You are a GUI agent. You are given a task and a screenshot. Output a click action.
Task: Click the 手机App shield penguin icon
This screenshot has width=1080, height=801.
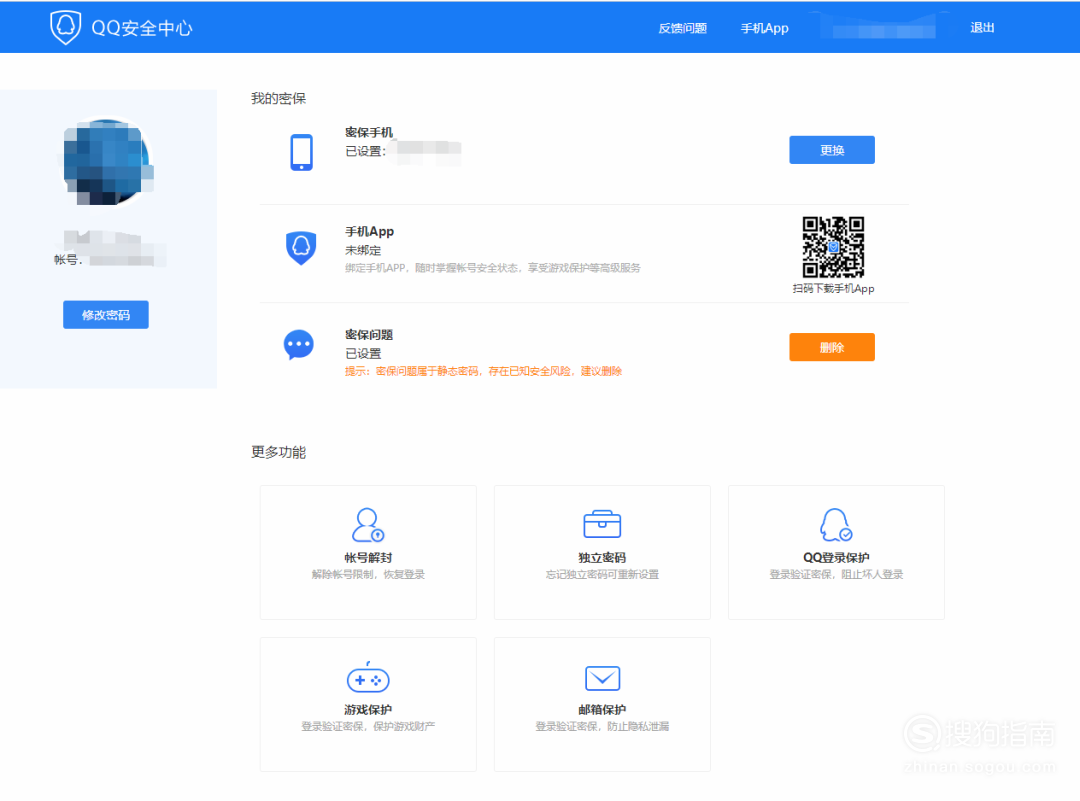pos(301,248)
